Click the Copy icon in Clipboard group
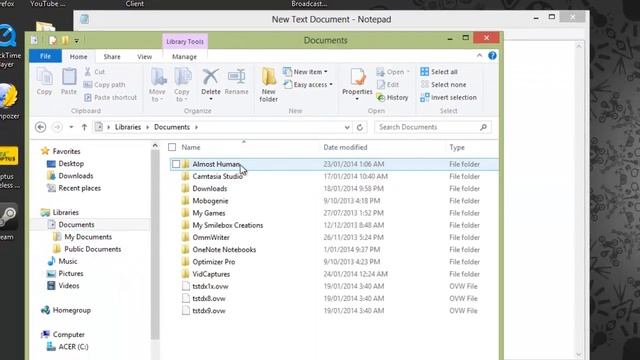The width and height of the screenshot is (640, 360). point(44,81)
